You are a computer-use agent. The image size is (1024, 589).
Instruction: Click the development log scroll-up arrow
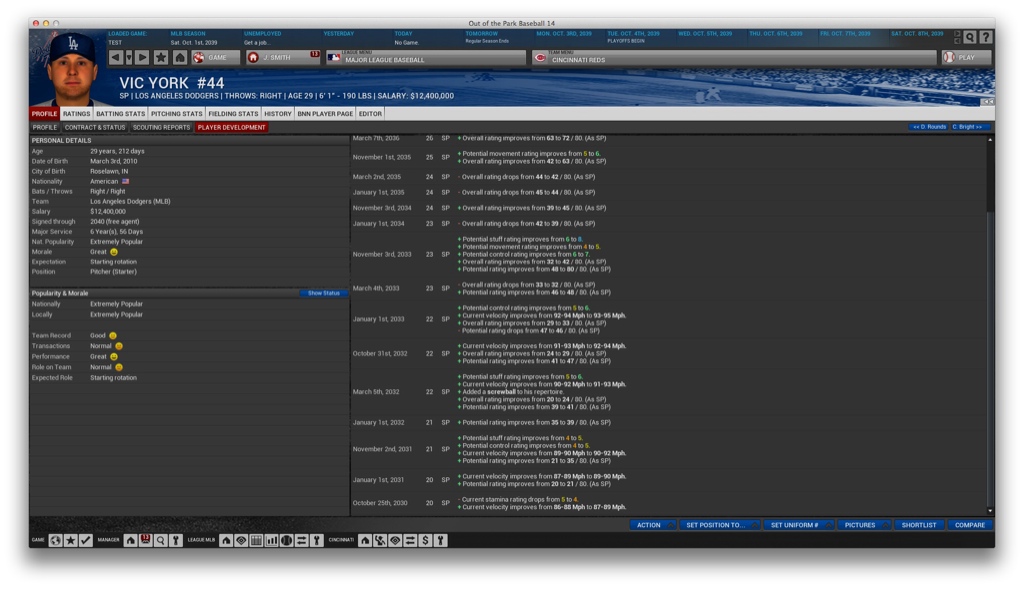click(x=990, y=140)
